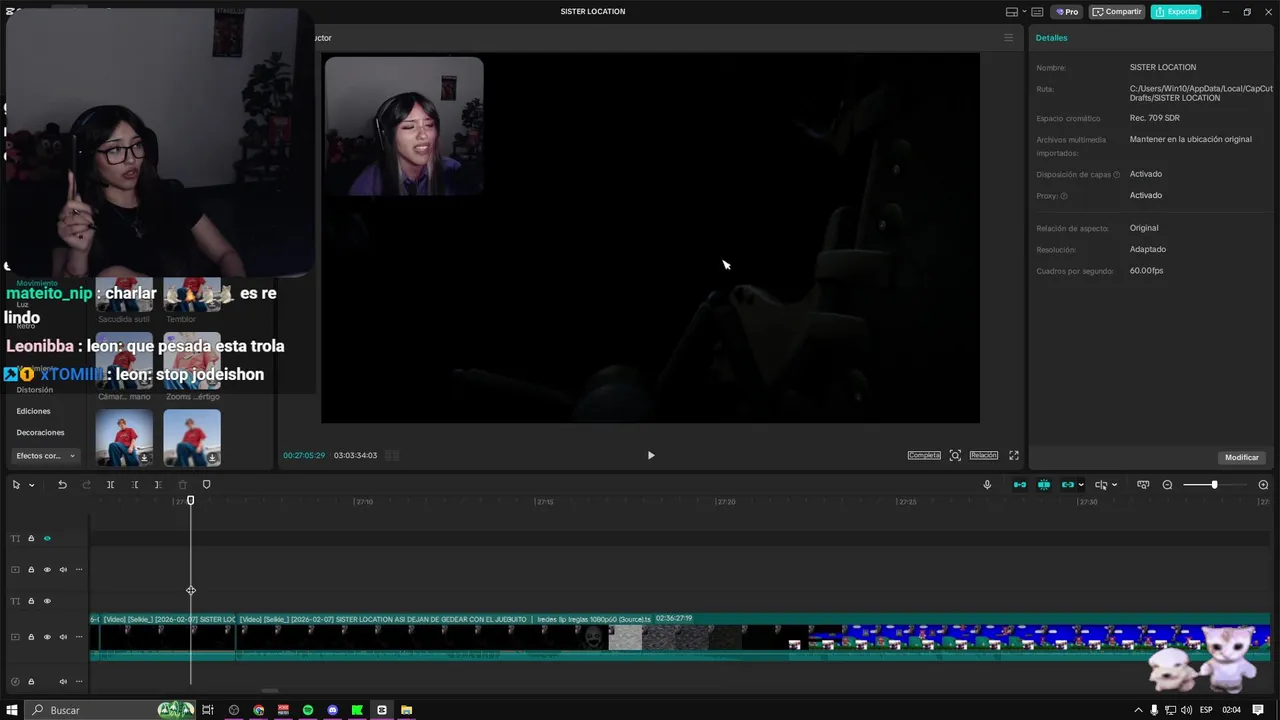Open the selection tool mode dropdown
This screenshot has height=720, width=1280.
tap(32, 485)
